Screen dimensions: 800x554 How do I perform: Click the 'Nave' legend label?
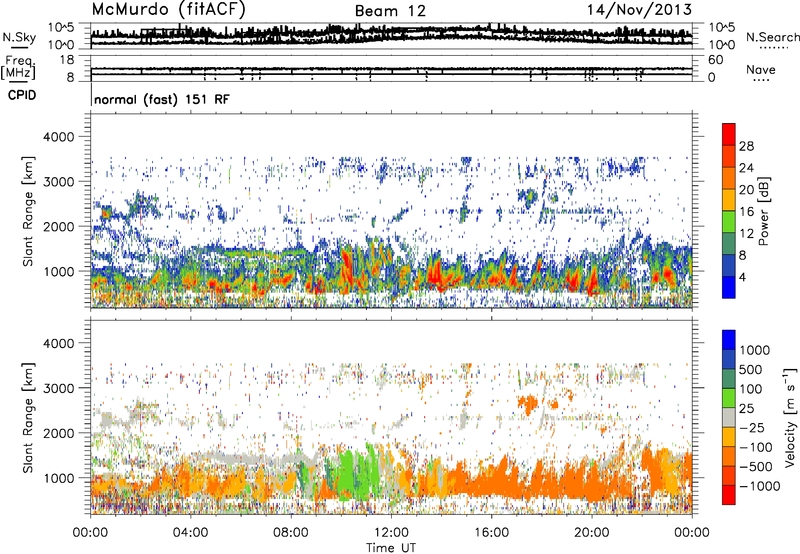(761, 70)
